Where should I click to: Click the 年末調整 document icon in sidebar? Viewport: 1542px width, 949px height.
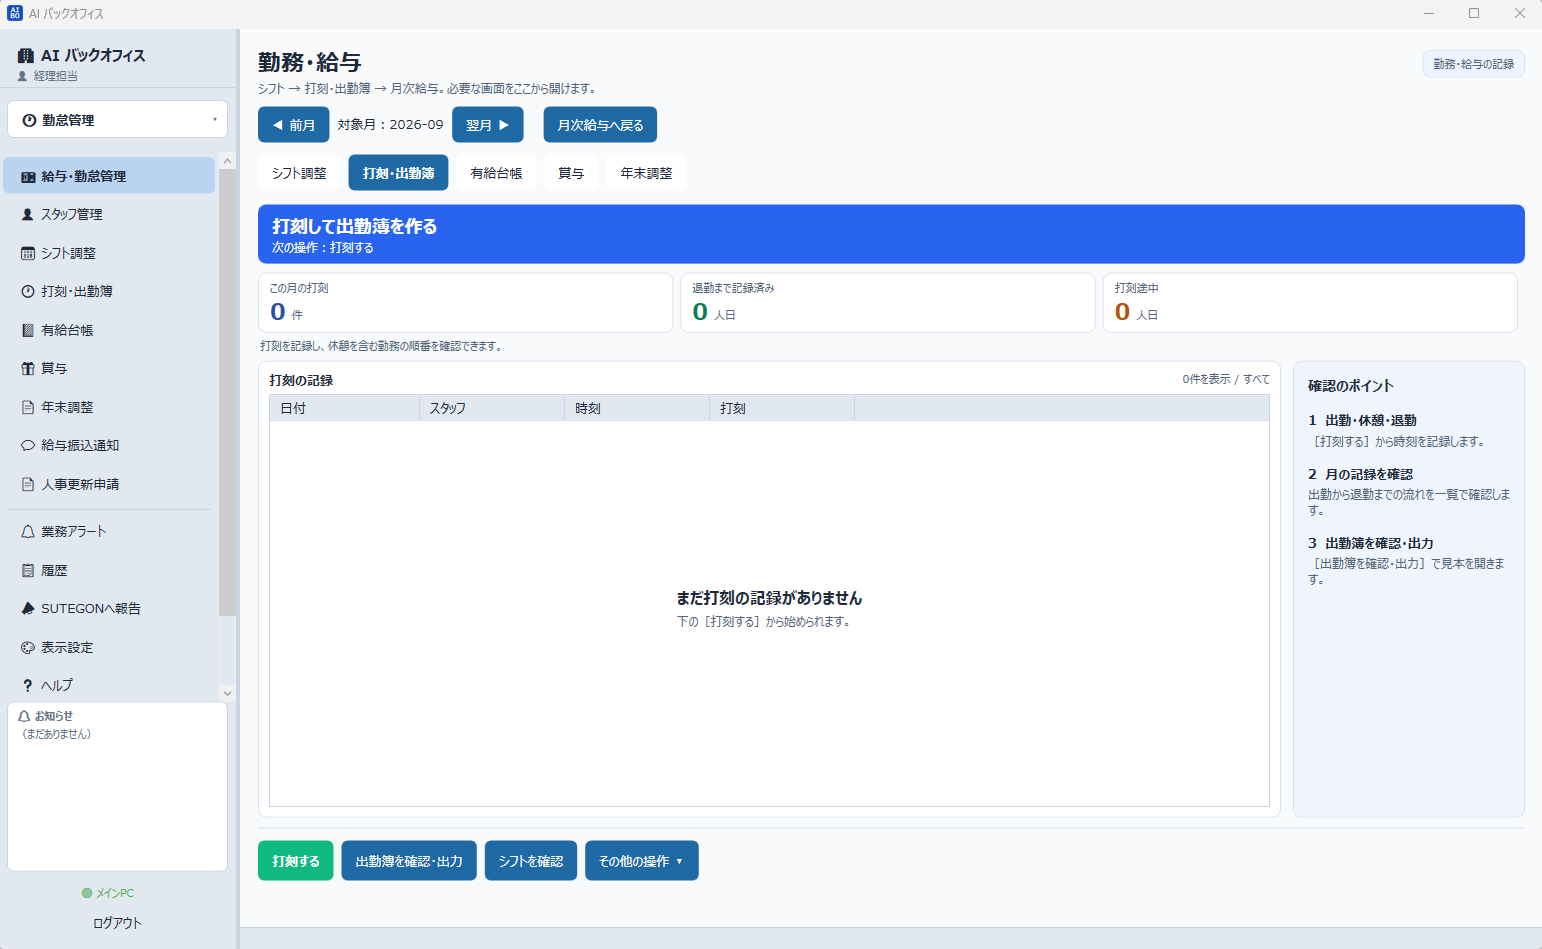point(28,408)
